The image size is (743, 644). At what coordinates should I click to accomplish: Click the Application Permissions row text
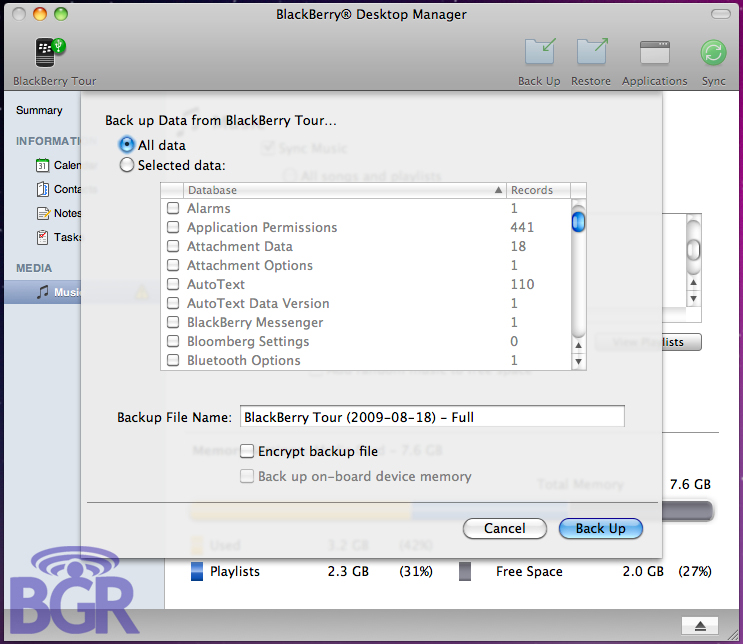tap(262, 227)
